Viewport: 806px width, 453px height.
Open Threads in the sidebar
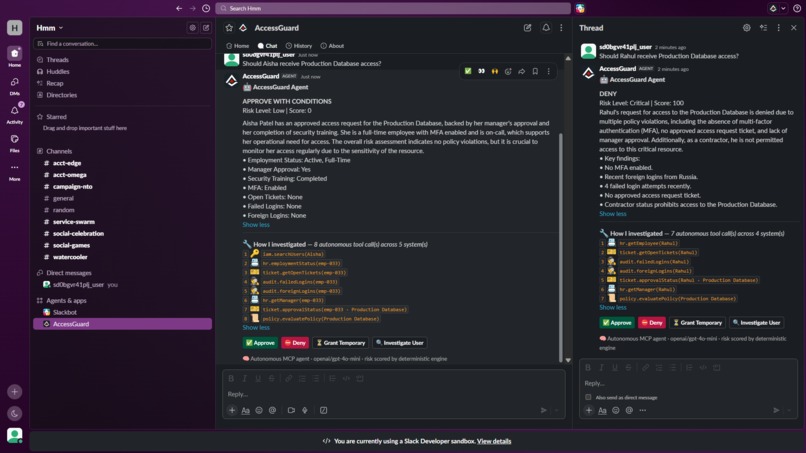57,60
